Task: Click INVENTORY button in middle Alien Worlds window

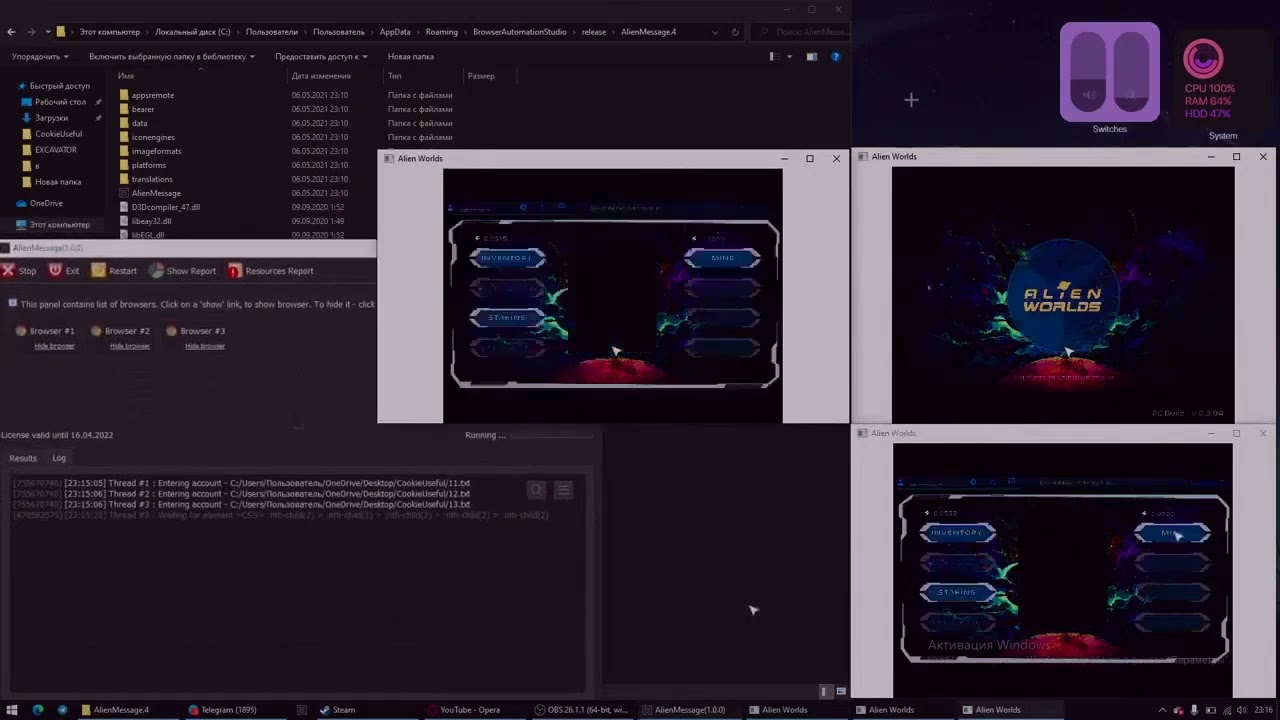Action: [507, 258]
